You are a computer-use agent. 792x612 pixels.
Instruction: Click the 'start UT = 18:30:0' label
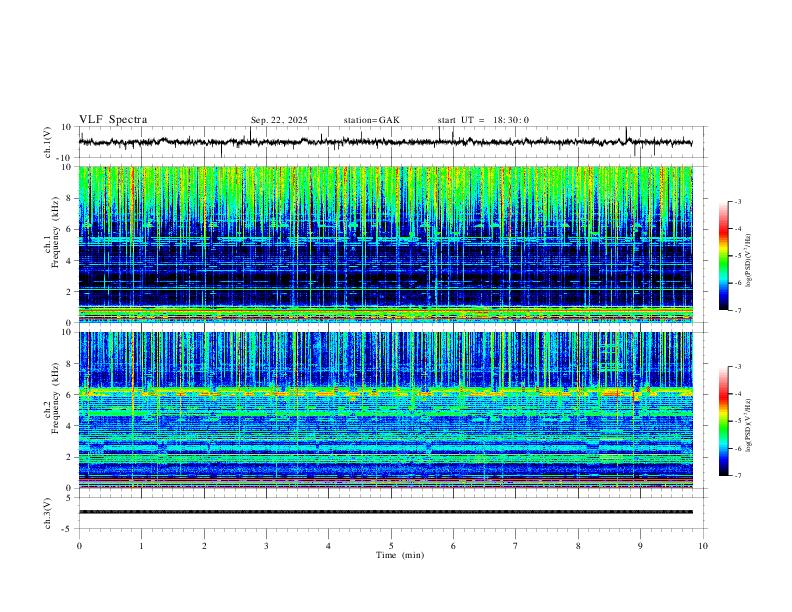pyautogui.click(x=483, y=120)
